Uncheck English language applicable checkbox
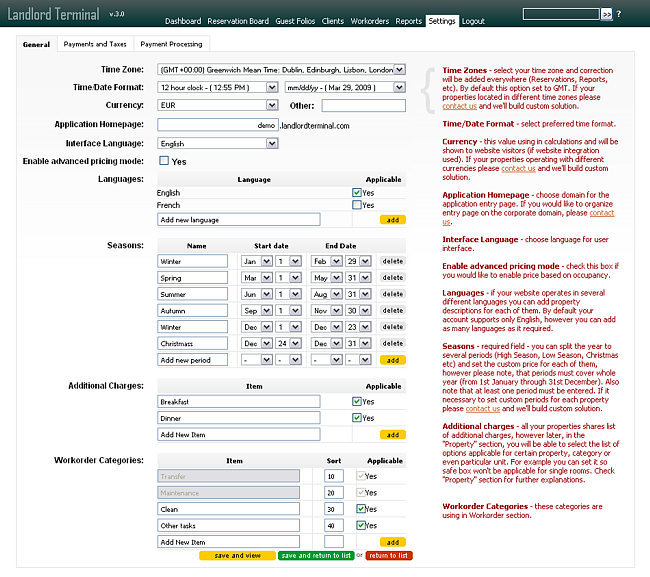Screen dimensions: 650x577 click(x=357, y=192)
